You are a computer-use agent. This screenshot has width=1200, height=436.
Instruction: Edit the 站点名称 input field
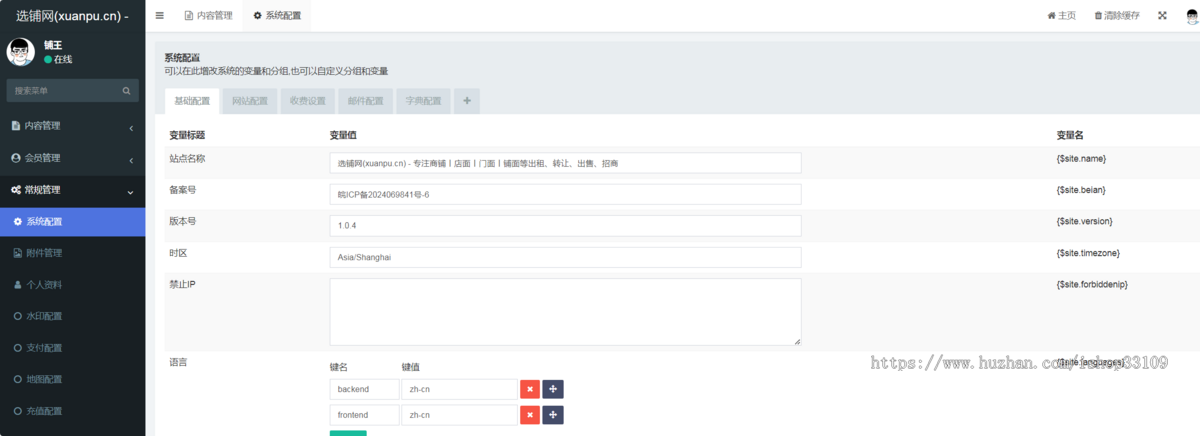coord(565,163)
